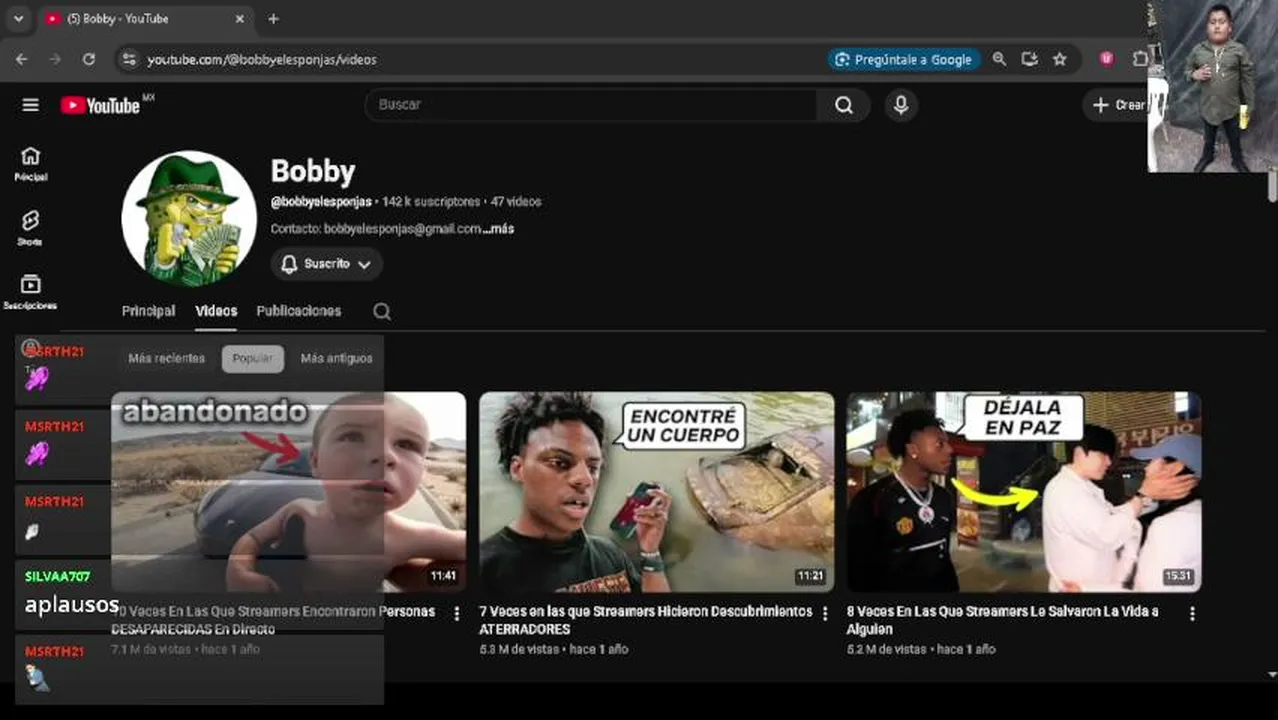The width and height of the screenshot is (1278, 720).
Task: Open title '7 Veces en las que Streamers Hicieron Descubrimientos'
Action: click(645, 620)
